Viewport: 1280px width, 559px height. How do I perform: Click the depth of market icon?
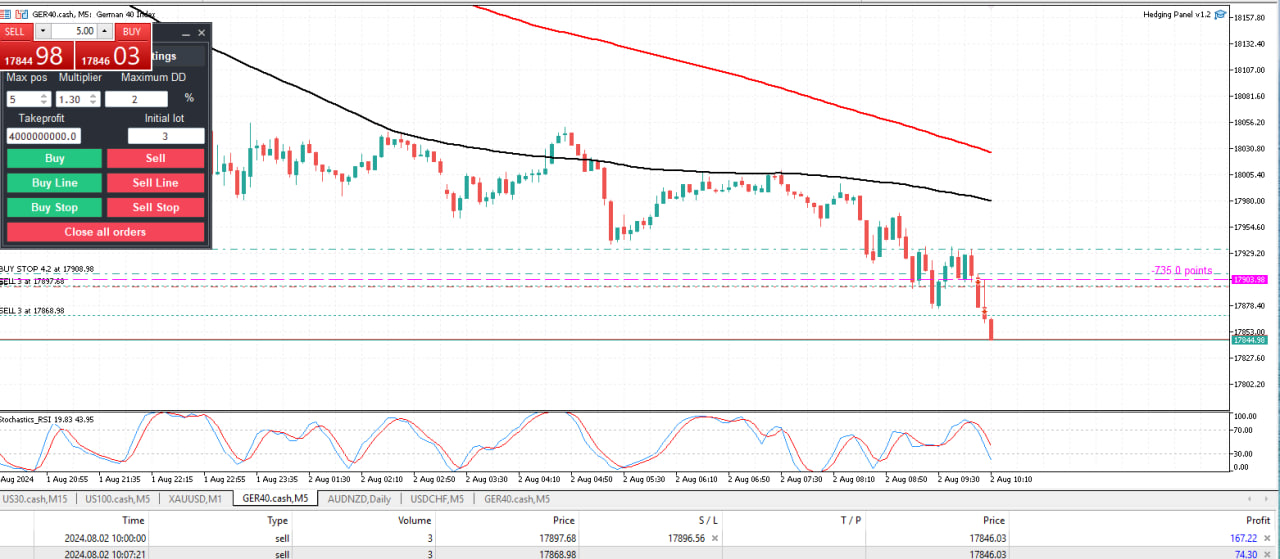point(23,14)
